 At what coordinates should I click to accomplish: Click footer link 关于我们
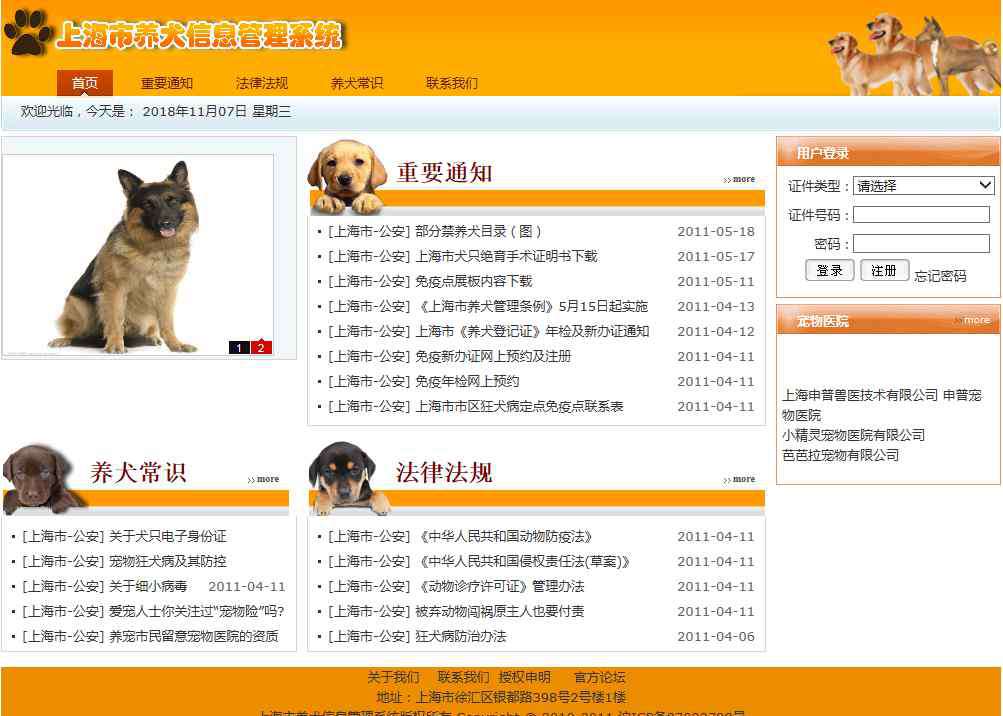point(393,677)
